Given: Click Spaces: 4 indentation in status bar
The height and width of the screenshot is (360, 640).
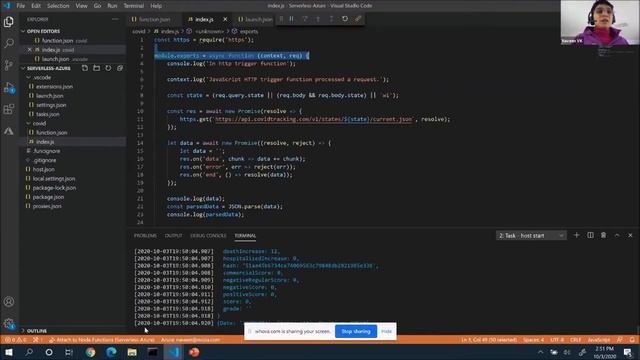Looking at the screenshot, I should tap(533, 340).
